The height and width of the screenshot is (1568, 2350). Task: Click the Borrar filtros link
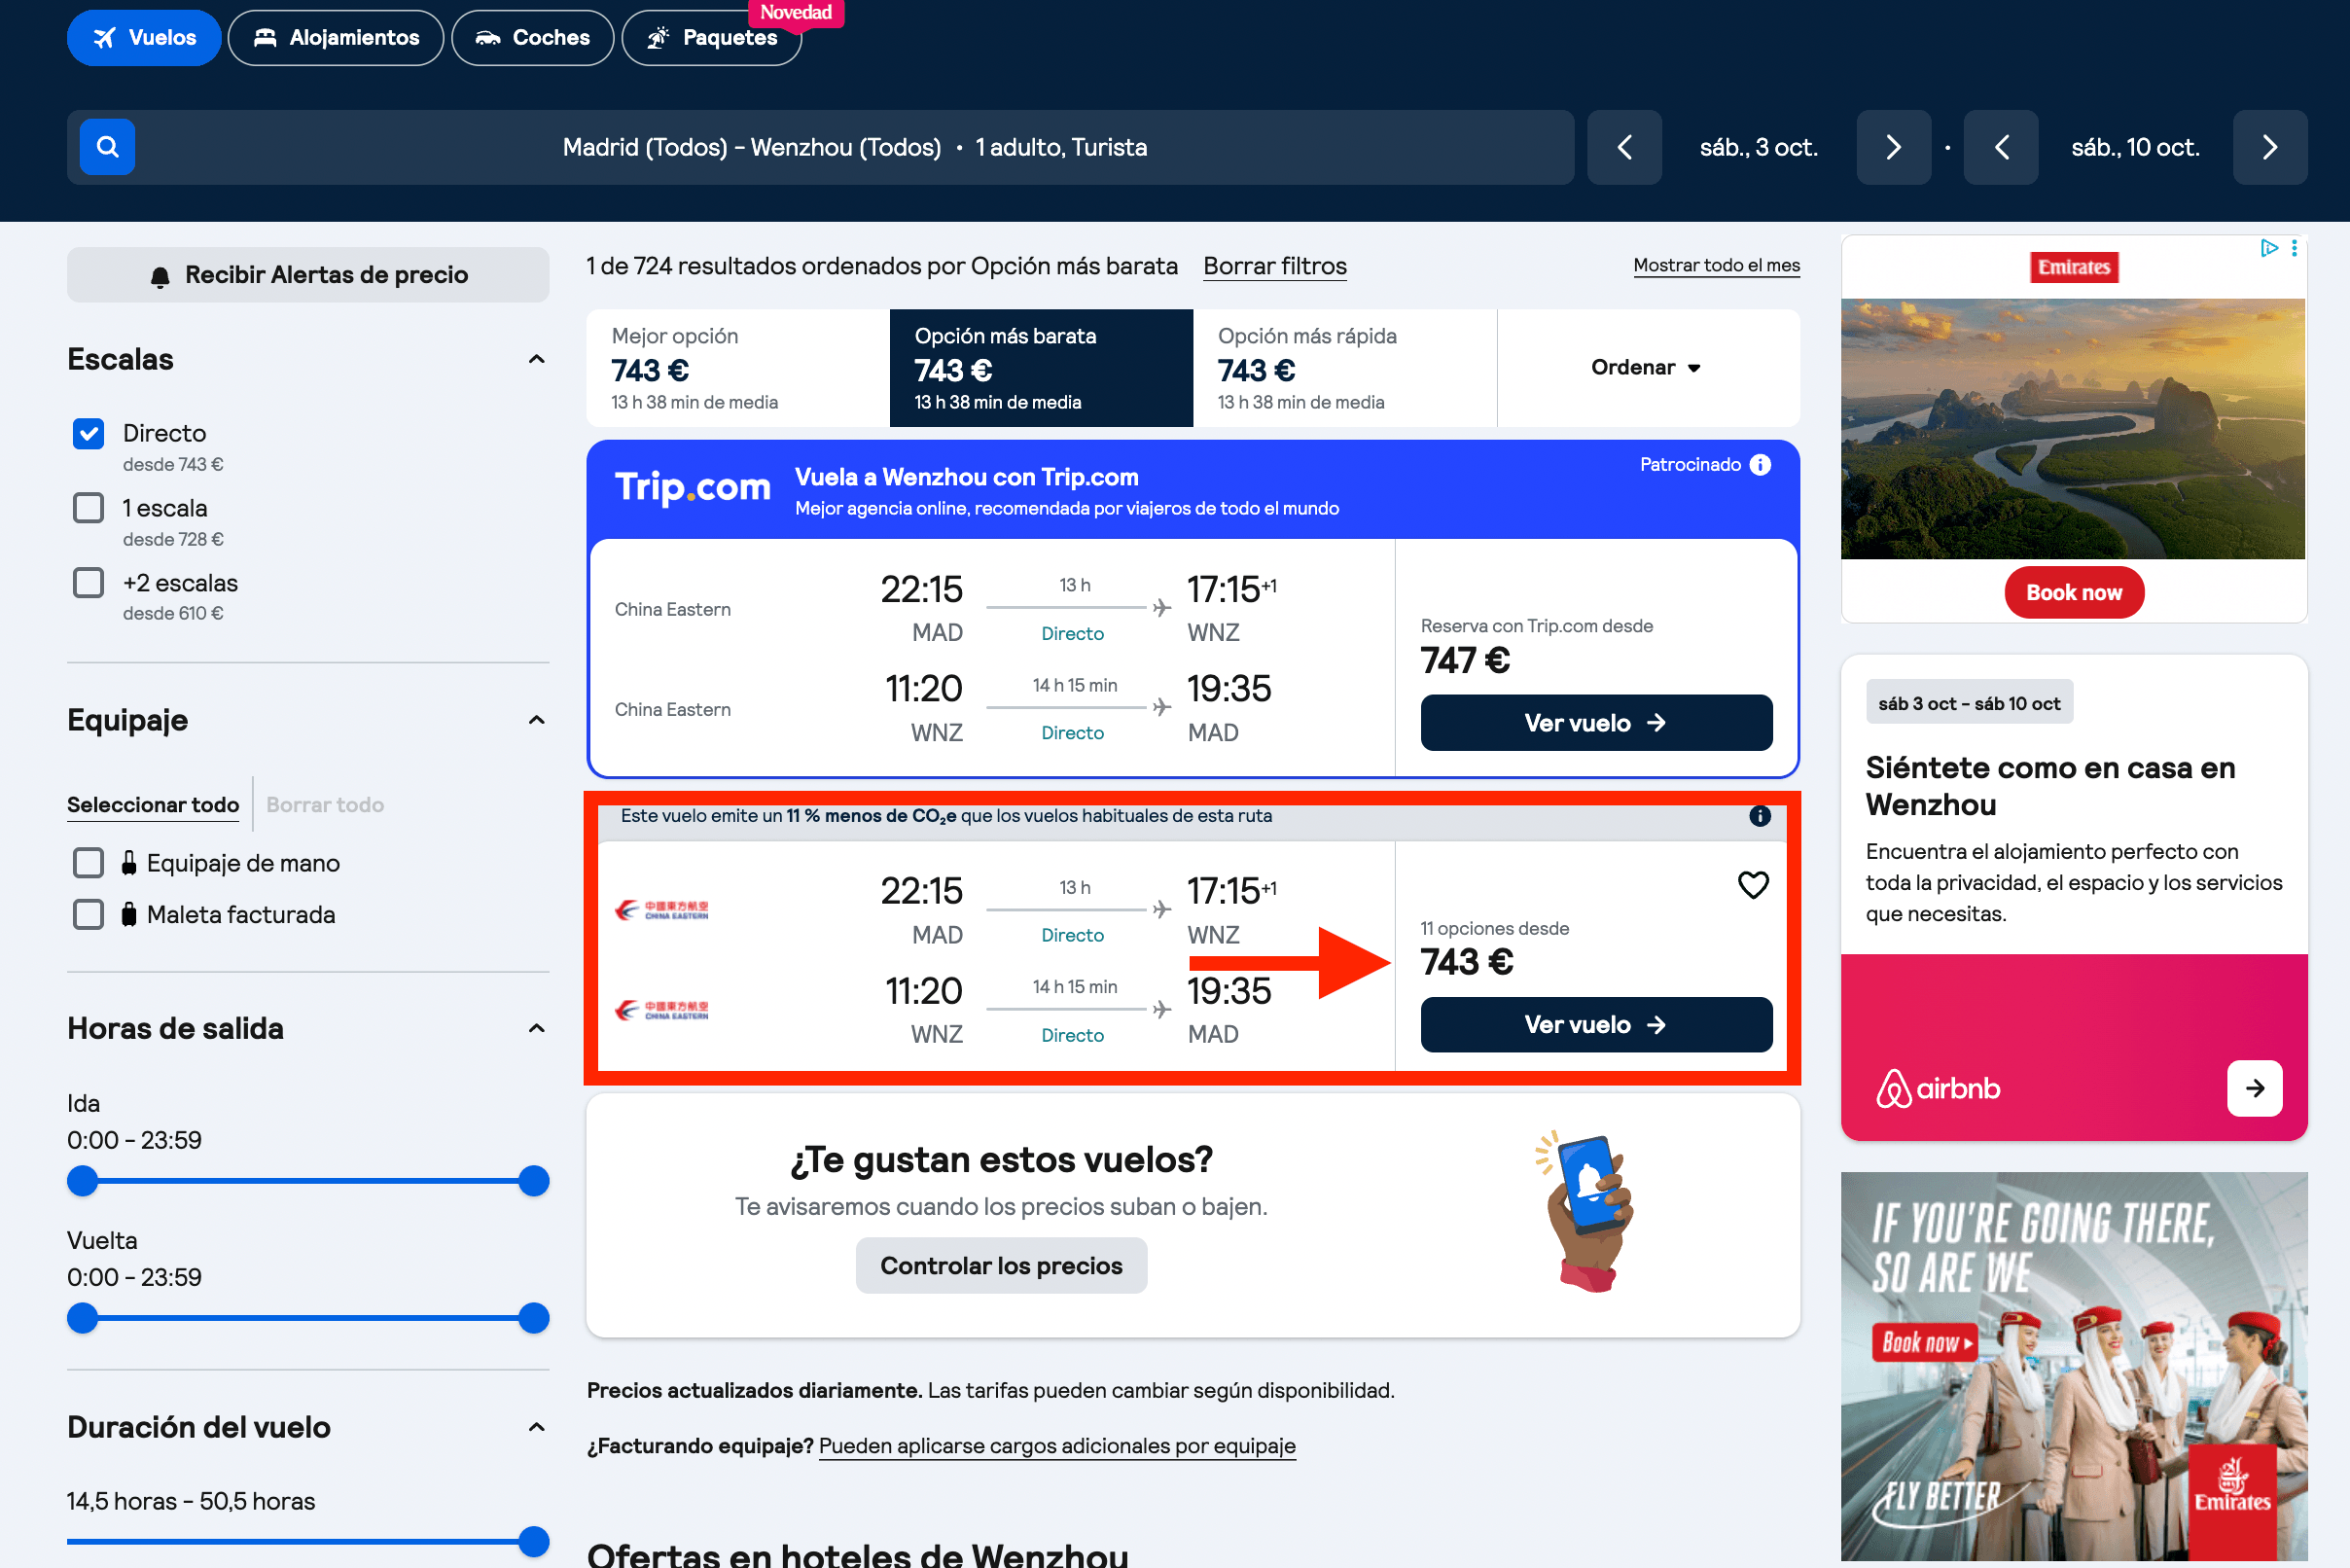(x=1275, y=266)
